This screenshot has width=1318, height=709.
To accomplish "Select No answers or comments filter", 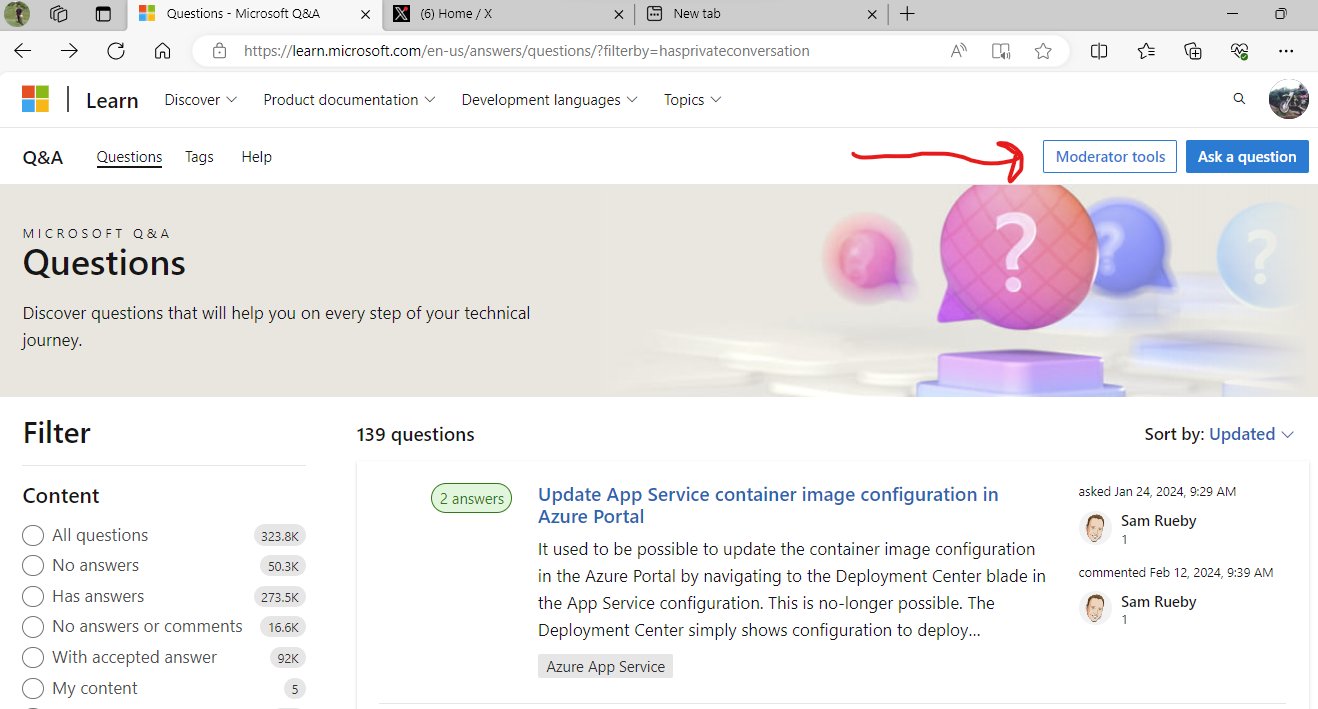I will 33,627.
